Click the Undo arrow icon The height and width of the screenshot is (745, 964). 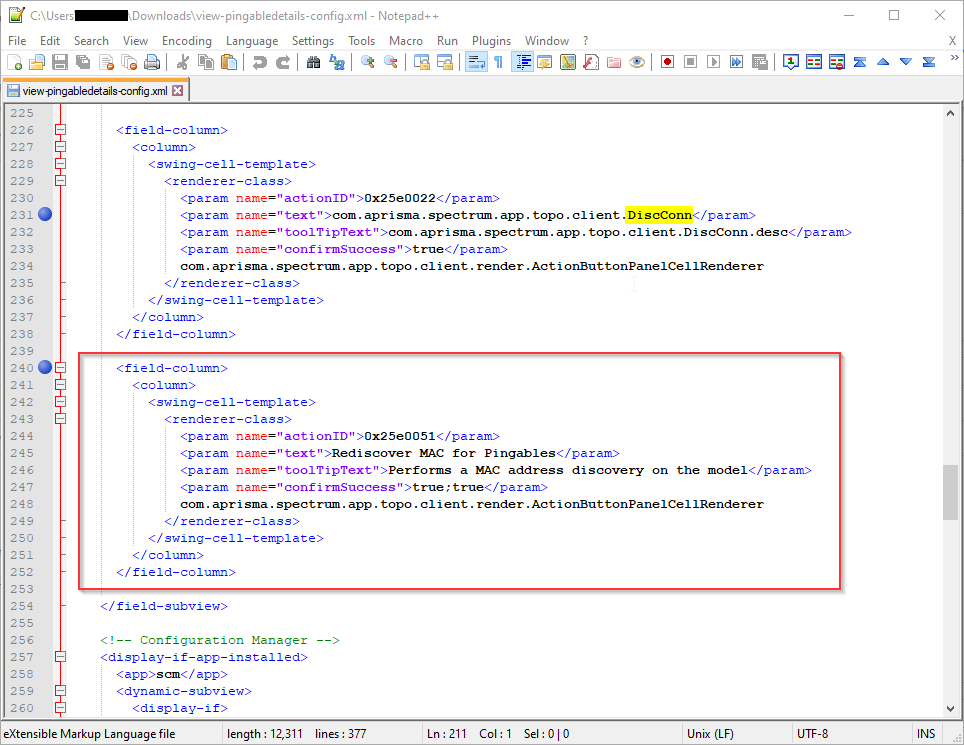pos(260,62)
